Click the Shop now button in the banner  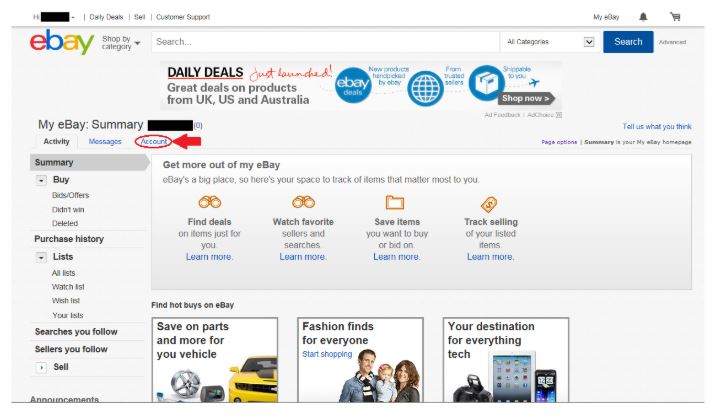(526, 99)
